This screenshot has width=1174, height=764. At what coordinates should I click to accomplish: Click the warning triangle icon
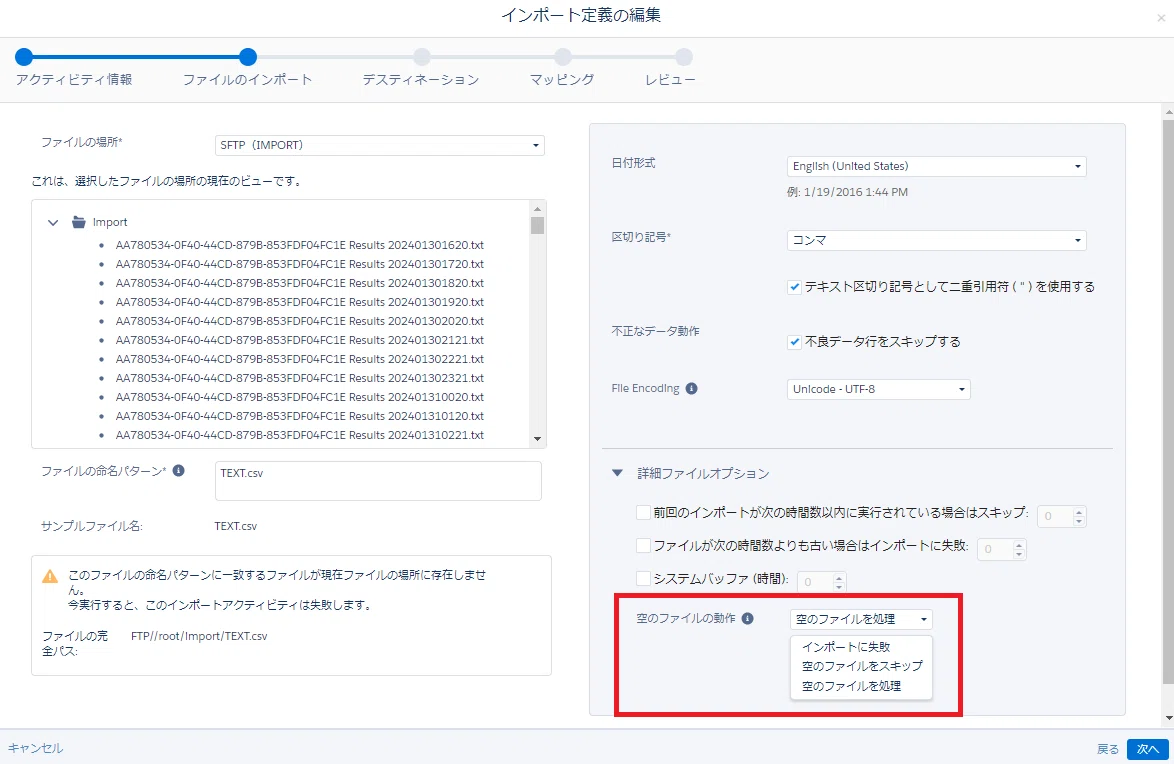tap(49, 576)
